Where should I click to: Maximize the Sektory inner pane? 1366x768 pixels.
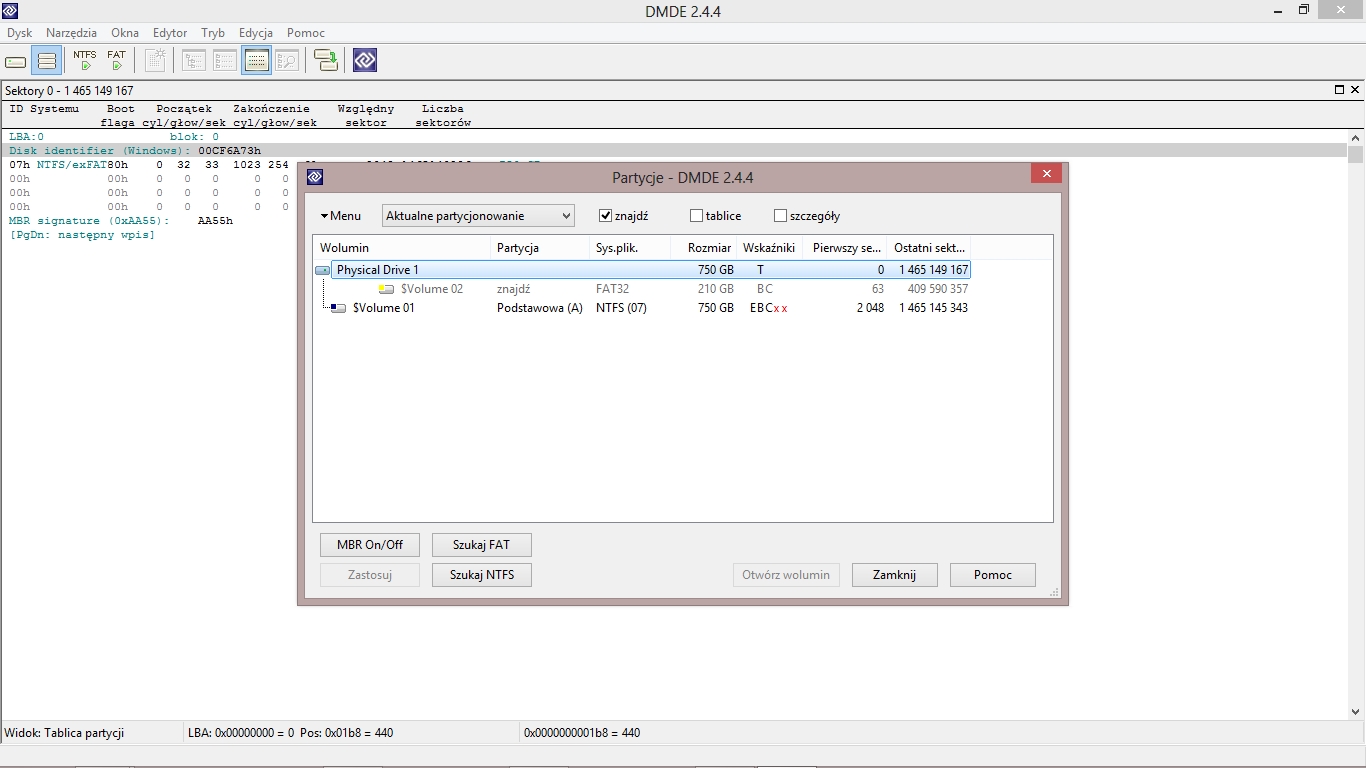1340,90
